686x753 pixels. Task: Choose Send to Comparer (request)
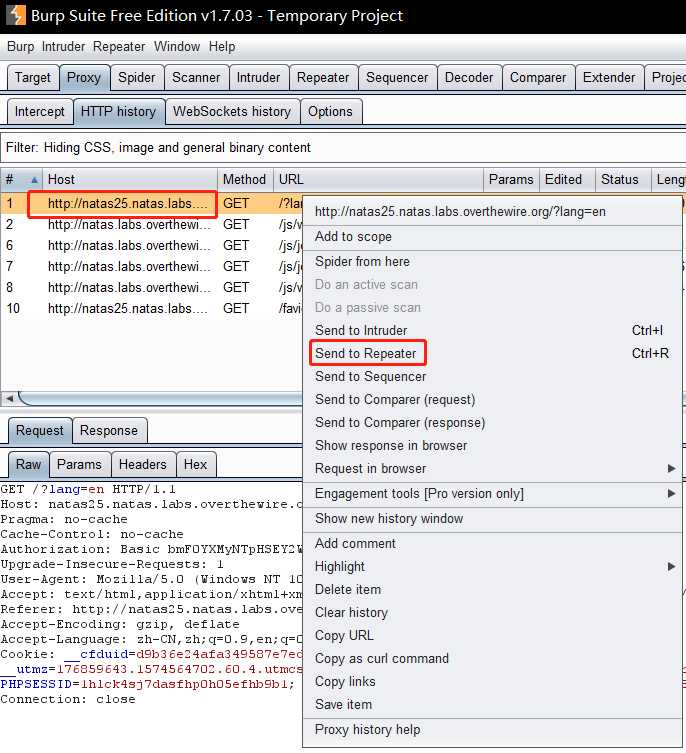[492, 400]
